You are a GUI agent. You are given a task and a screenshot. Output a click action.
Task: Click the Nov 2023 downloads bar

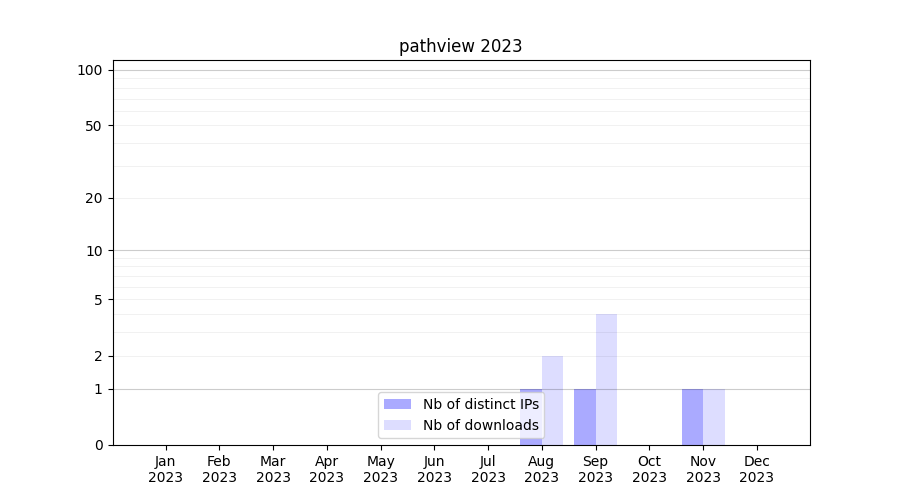tap(714, 417)
